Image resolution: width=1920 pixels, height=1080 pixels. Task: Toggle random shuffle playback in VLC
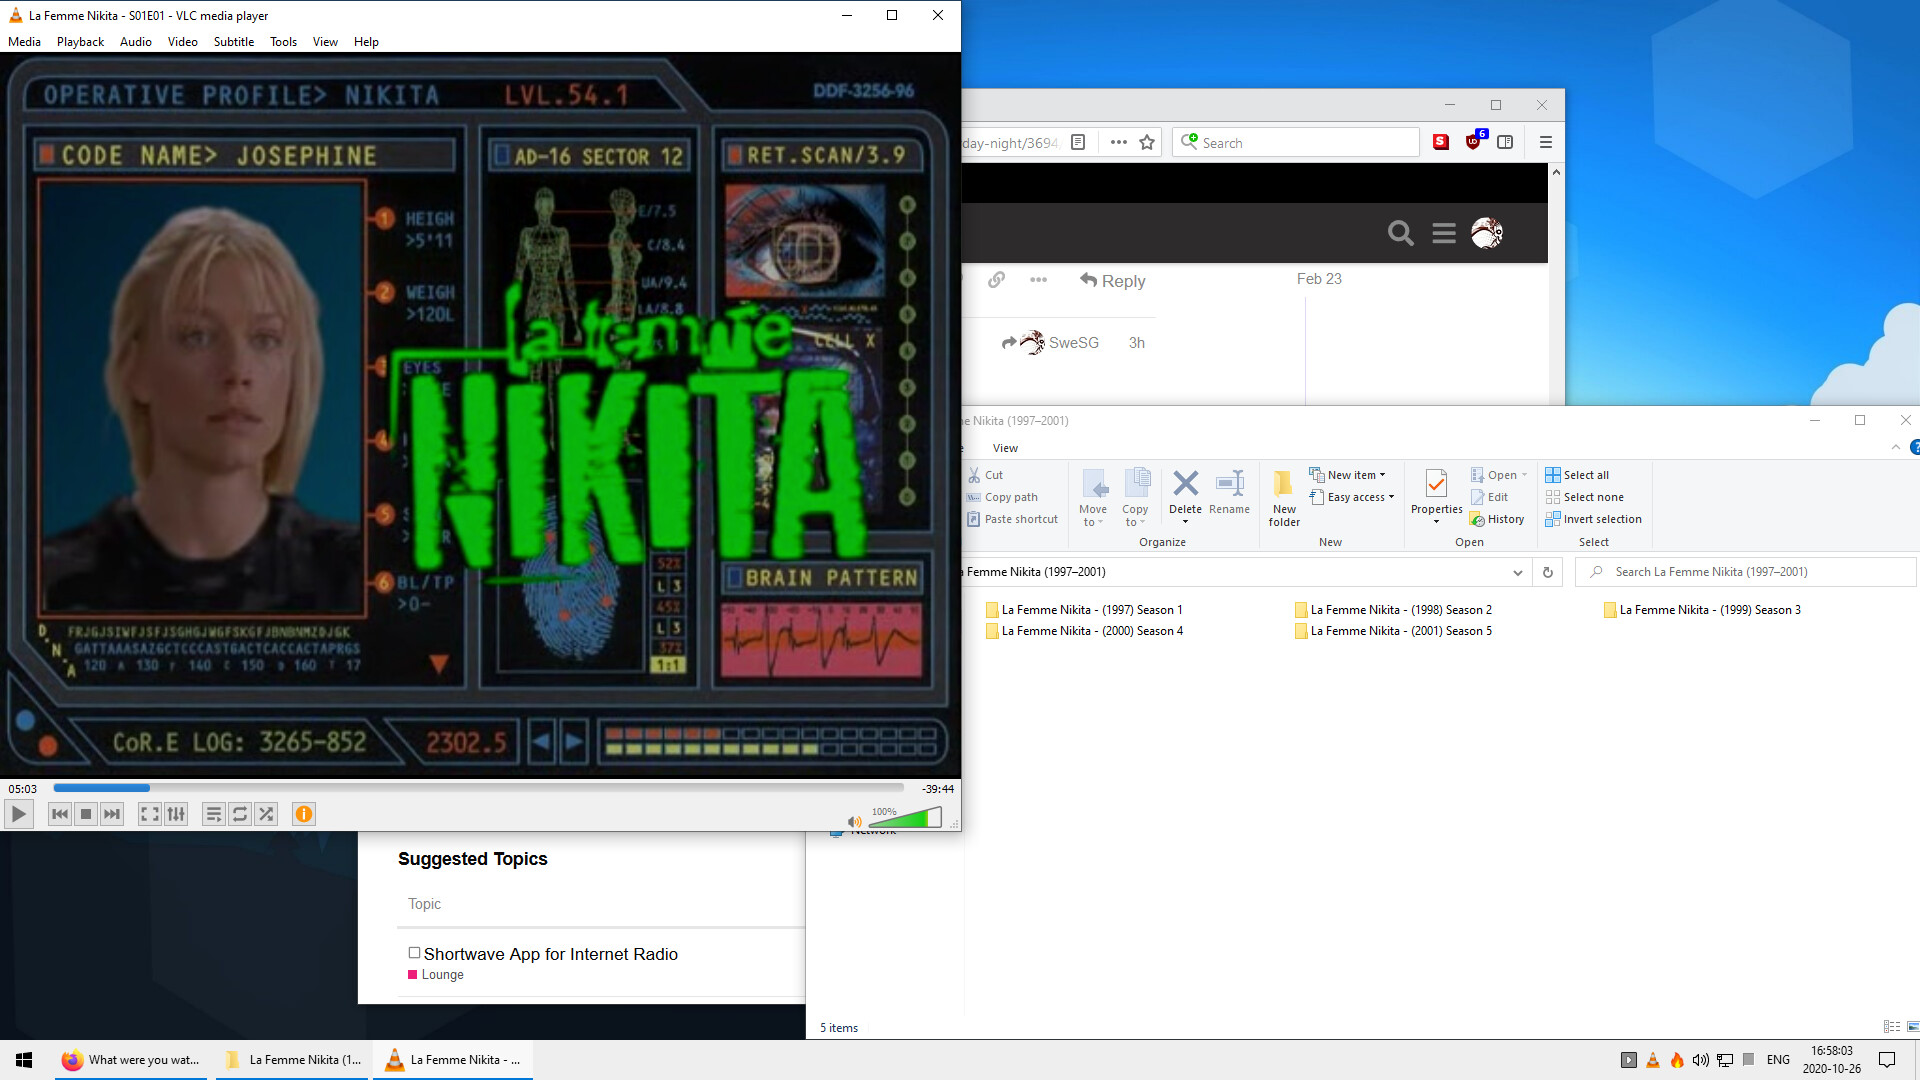pyautogui.click(x=266, y=814)
